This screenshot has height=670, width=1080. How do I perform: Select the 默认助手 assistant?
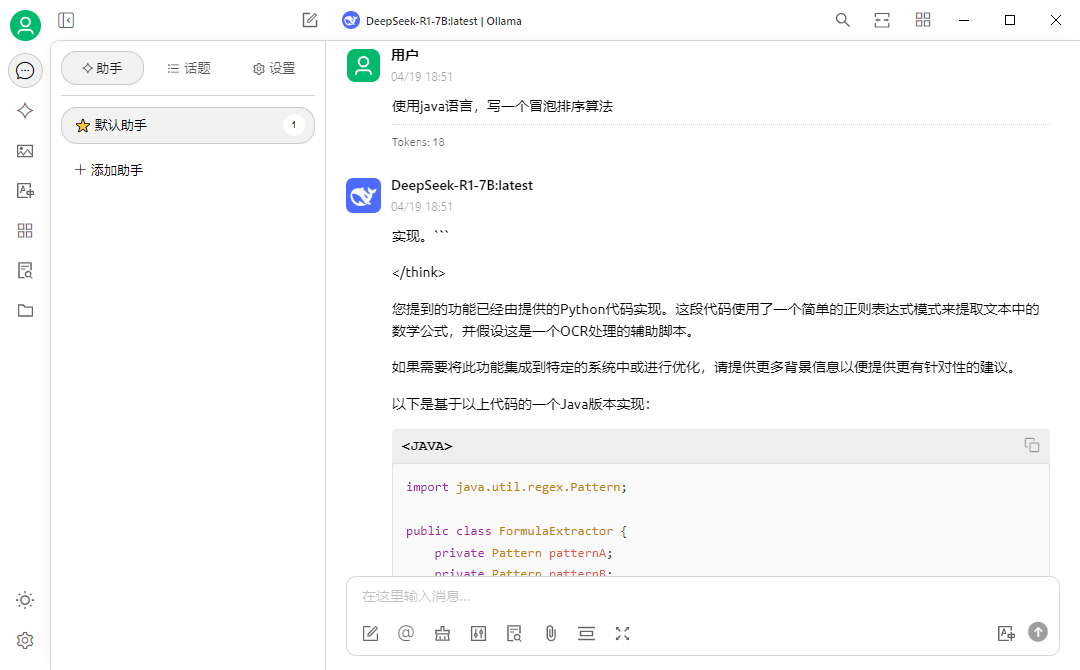(x=188, y=125)
